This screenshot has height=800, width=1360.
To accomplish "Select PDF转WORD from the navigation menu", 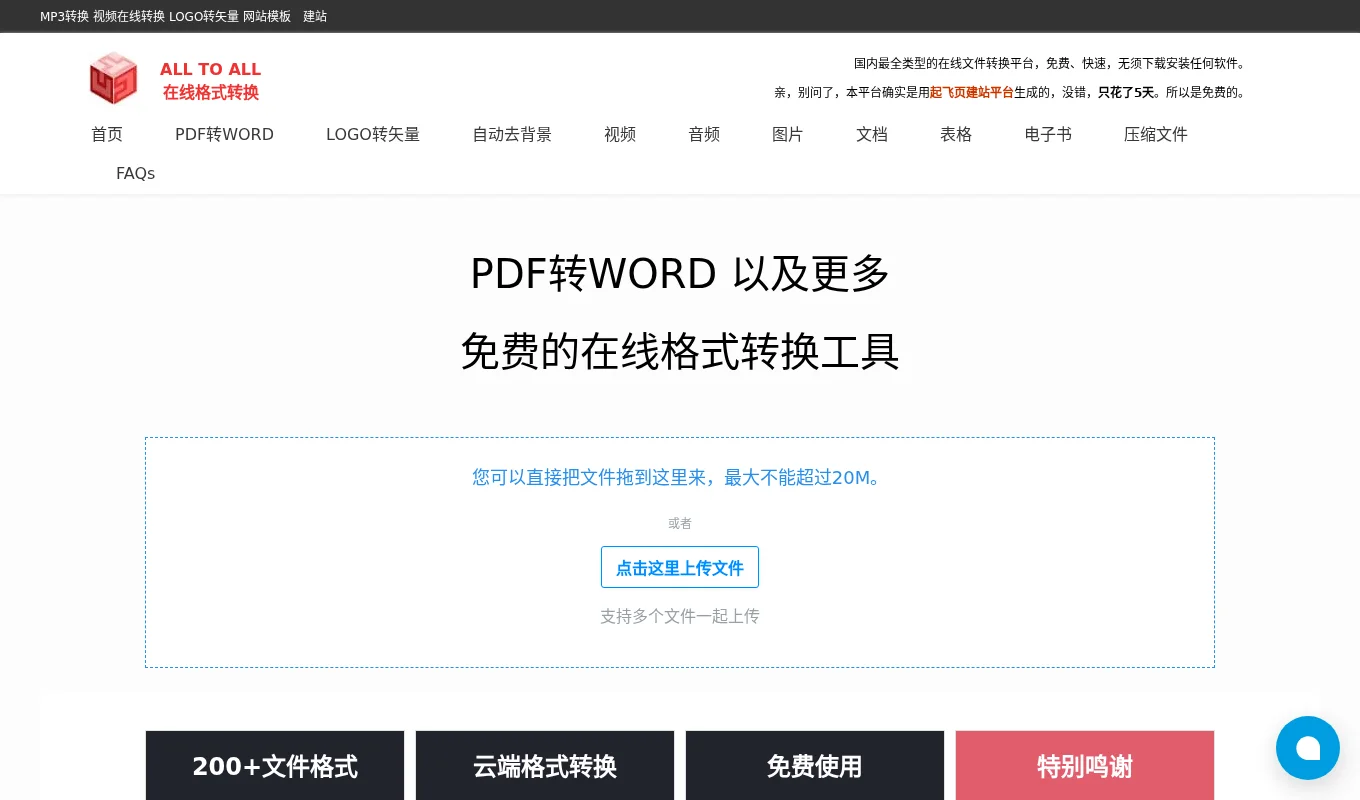I will pos(224,134).
